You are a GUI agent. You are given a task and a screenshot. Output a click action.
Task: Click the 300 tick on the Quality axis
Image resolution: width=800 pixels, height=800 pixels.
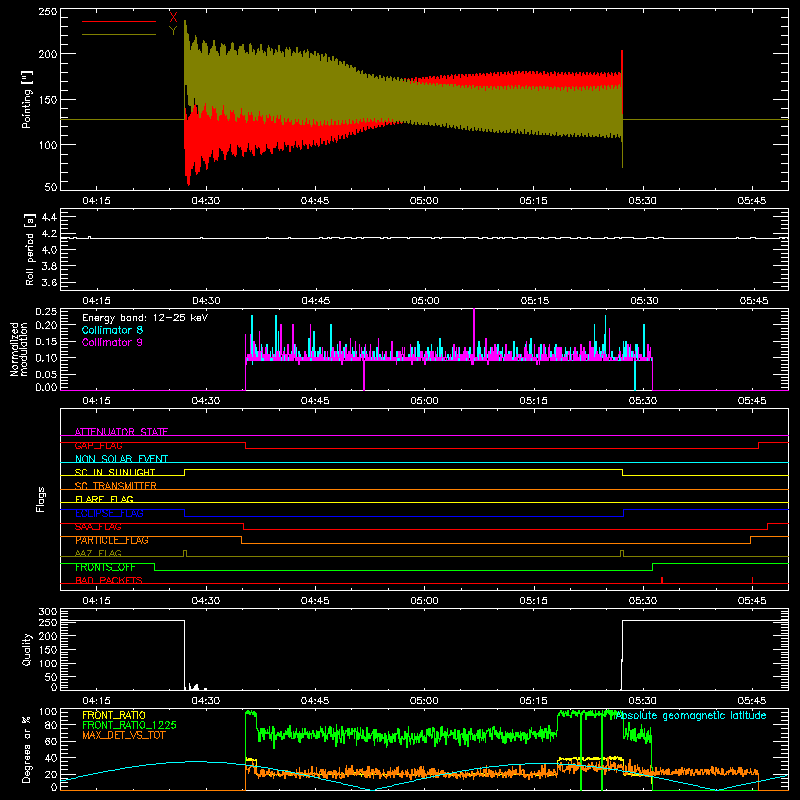tap(48, 612)
